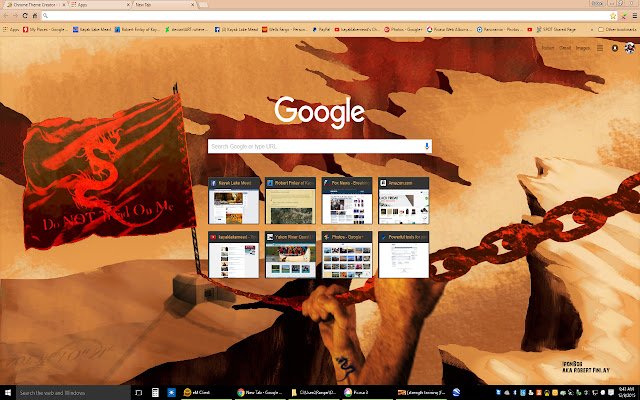Click the address bar

[x=327, y=16]
